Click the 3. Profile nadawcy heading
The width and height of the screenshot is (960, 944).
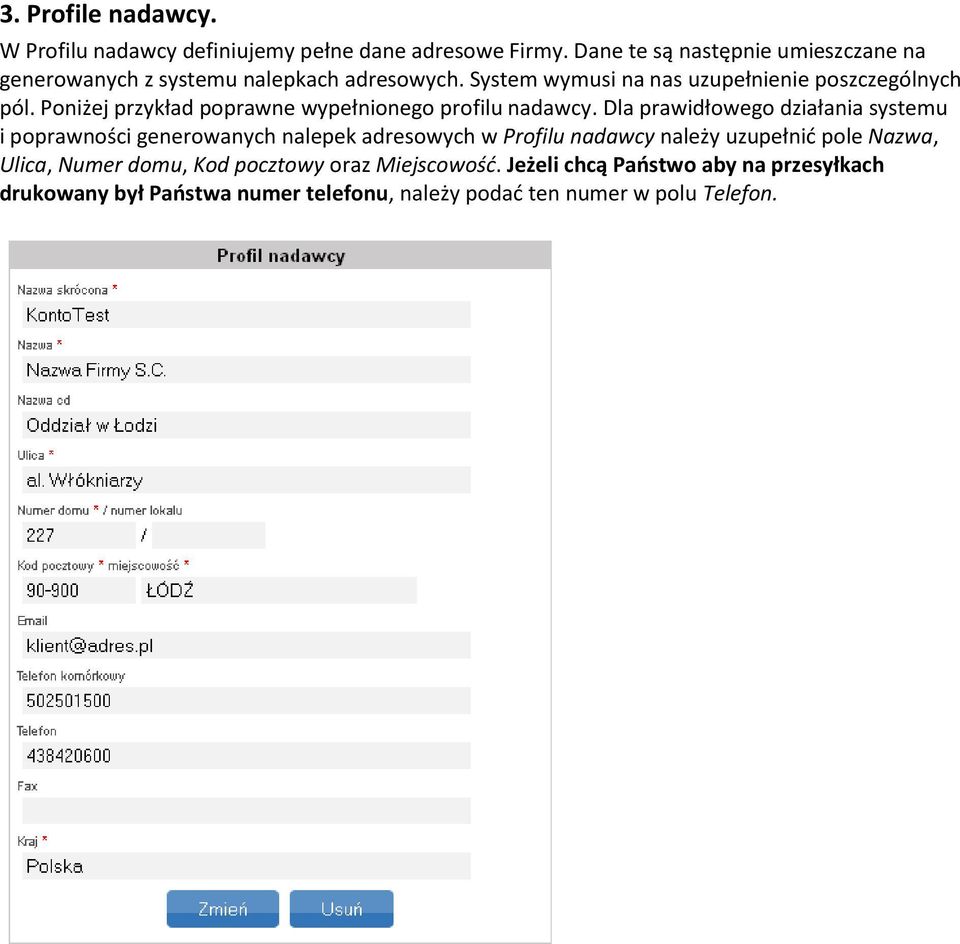click(108, 15)
